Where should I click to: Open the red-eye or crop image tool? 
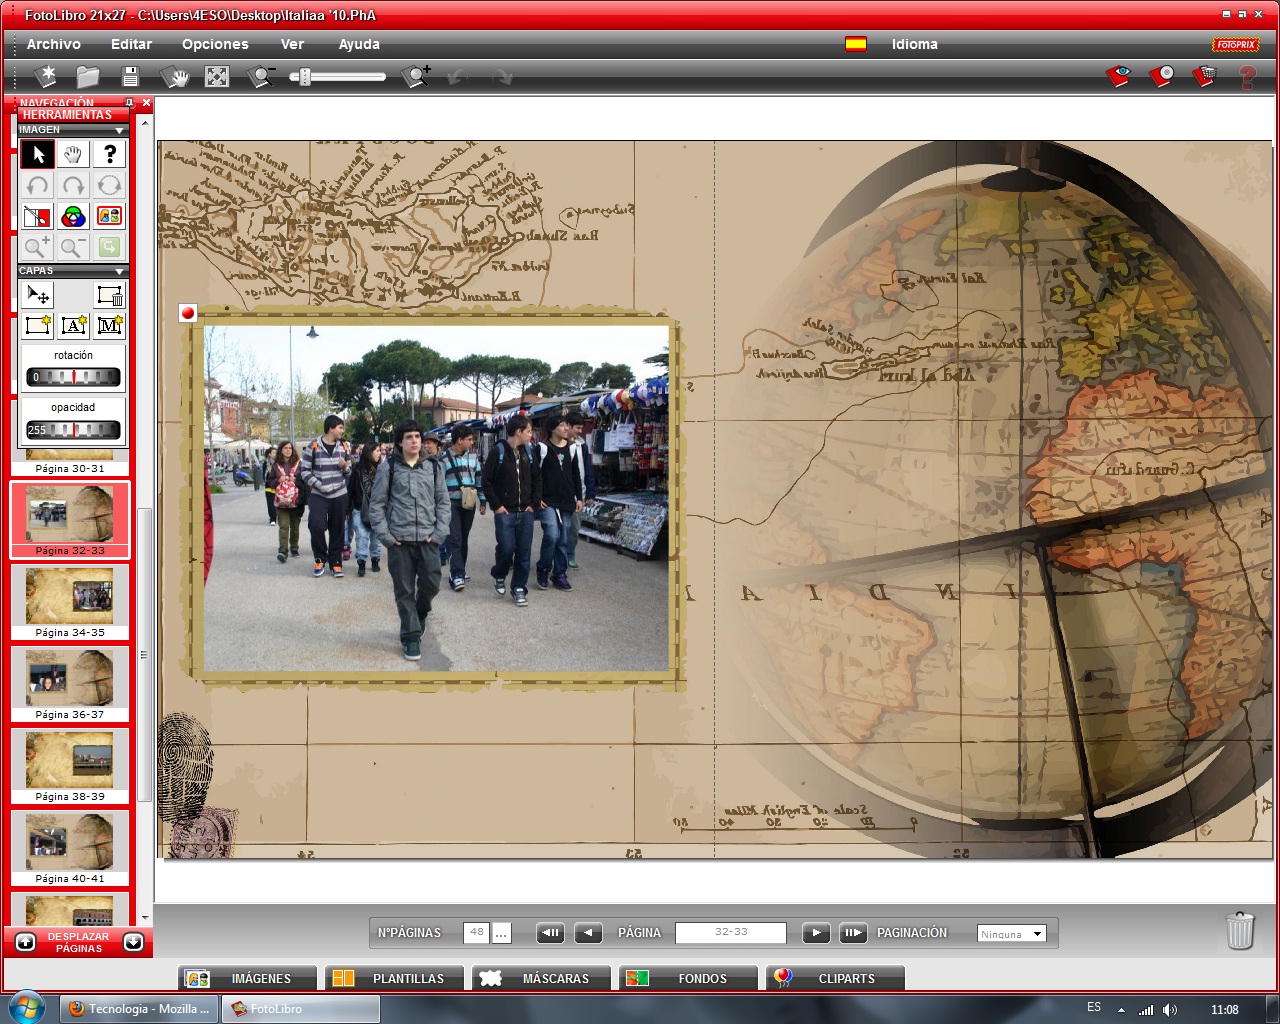pyautogui.click(x=38, y=216)
